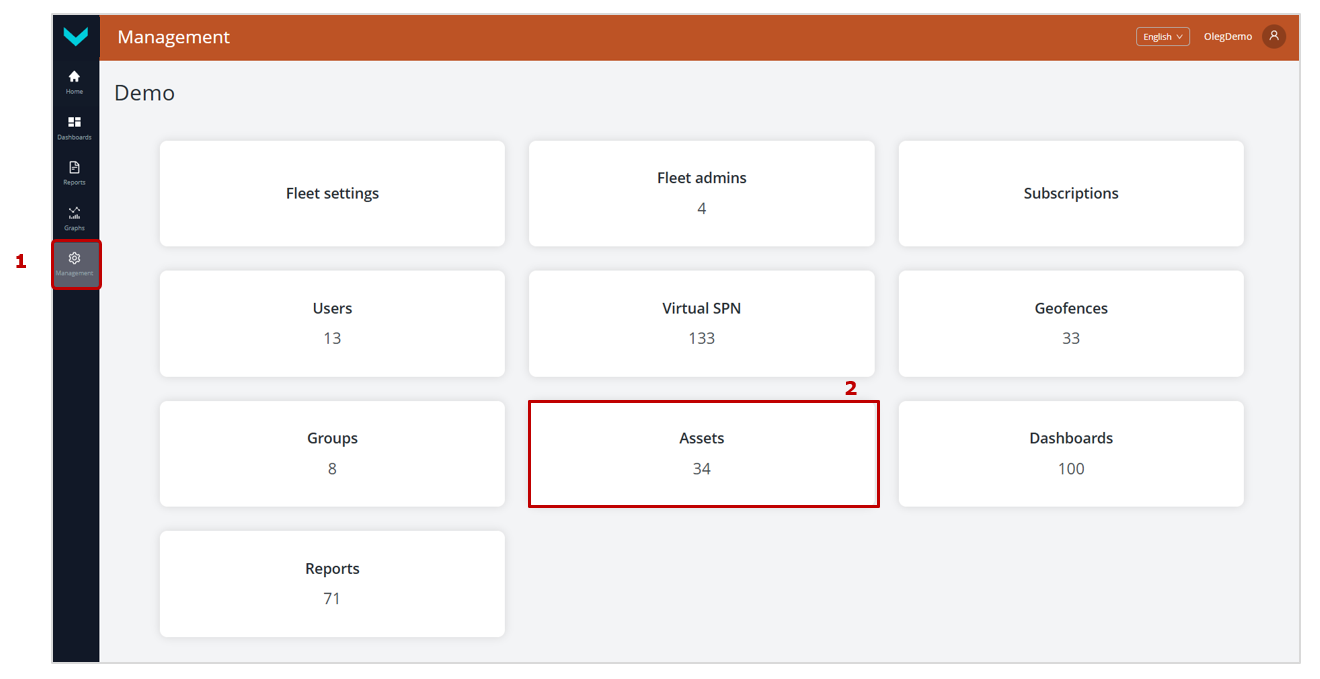Viewport: 1320px width, 679px height.
Task: Open the Fleet admins card
Action: pyautogui.click(x=701, y=193)
